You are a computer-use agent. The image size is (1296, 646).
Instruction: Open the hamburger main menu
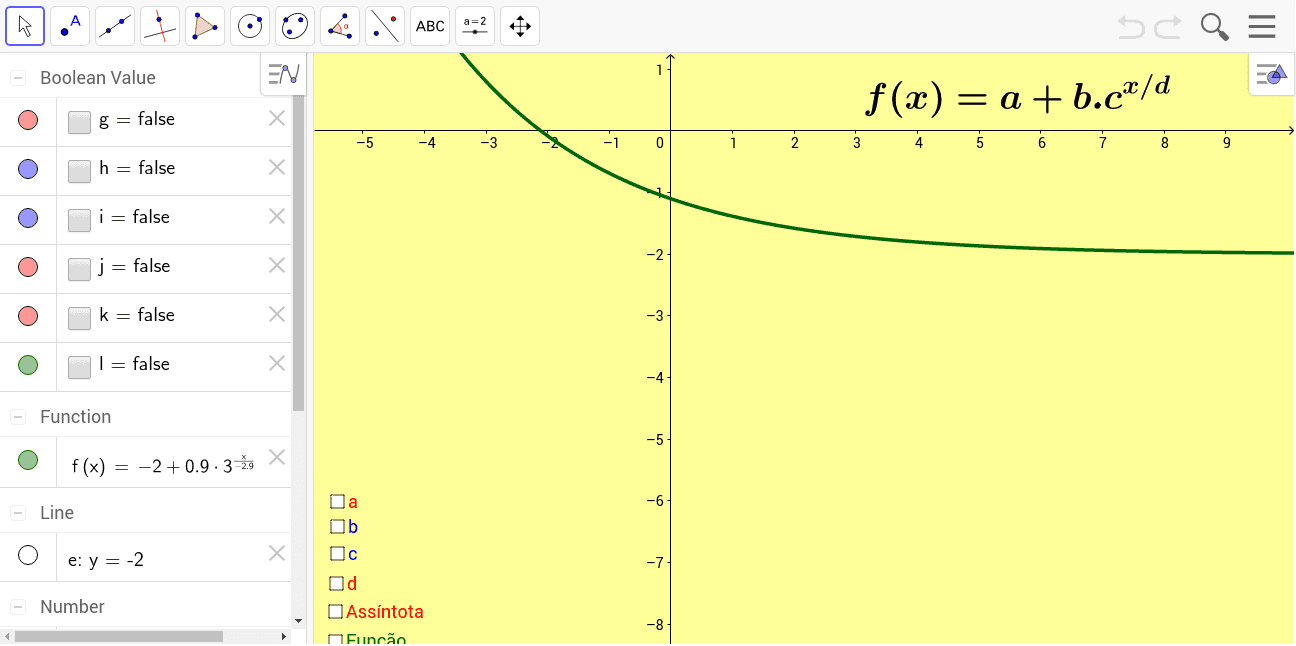coord(1262,27)
